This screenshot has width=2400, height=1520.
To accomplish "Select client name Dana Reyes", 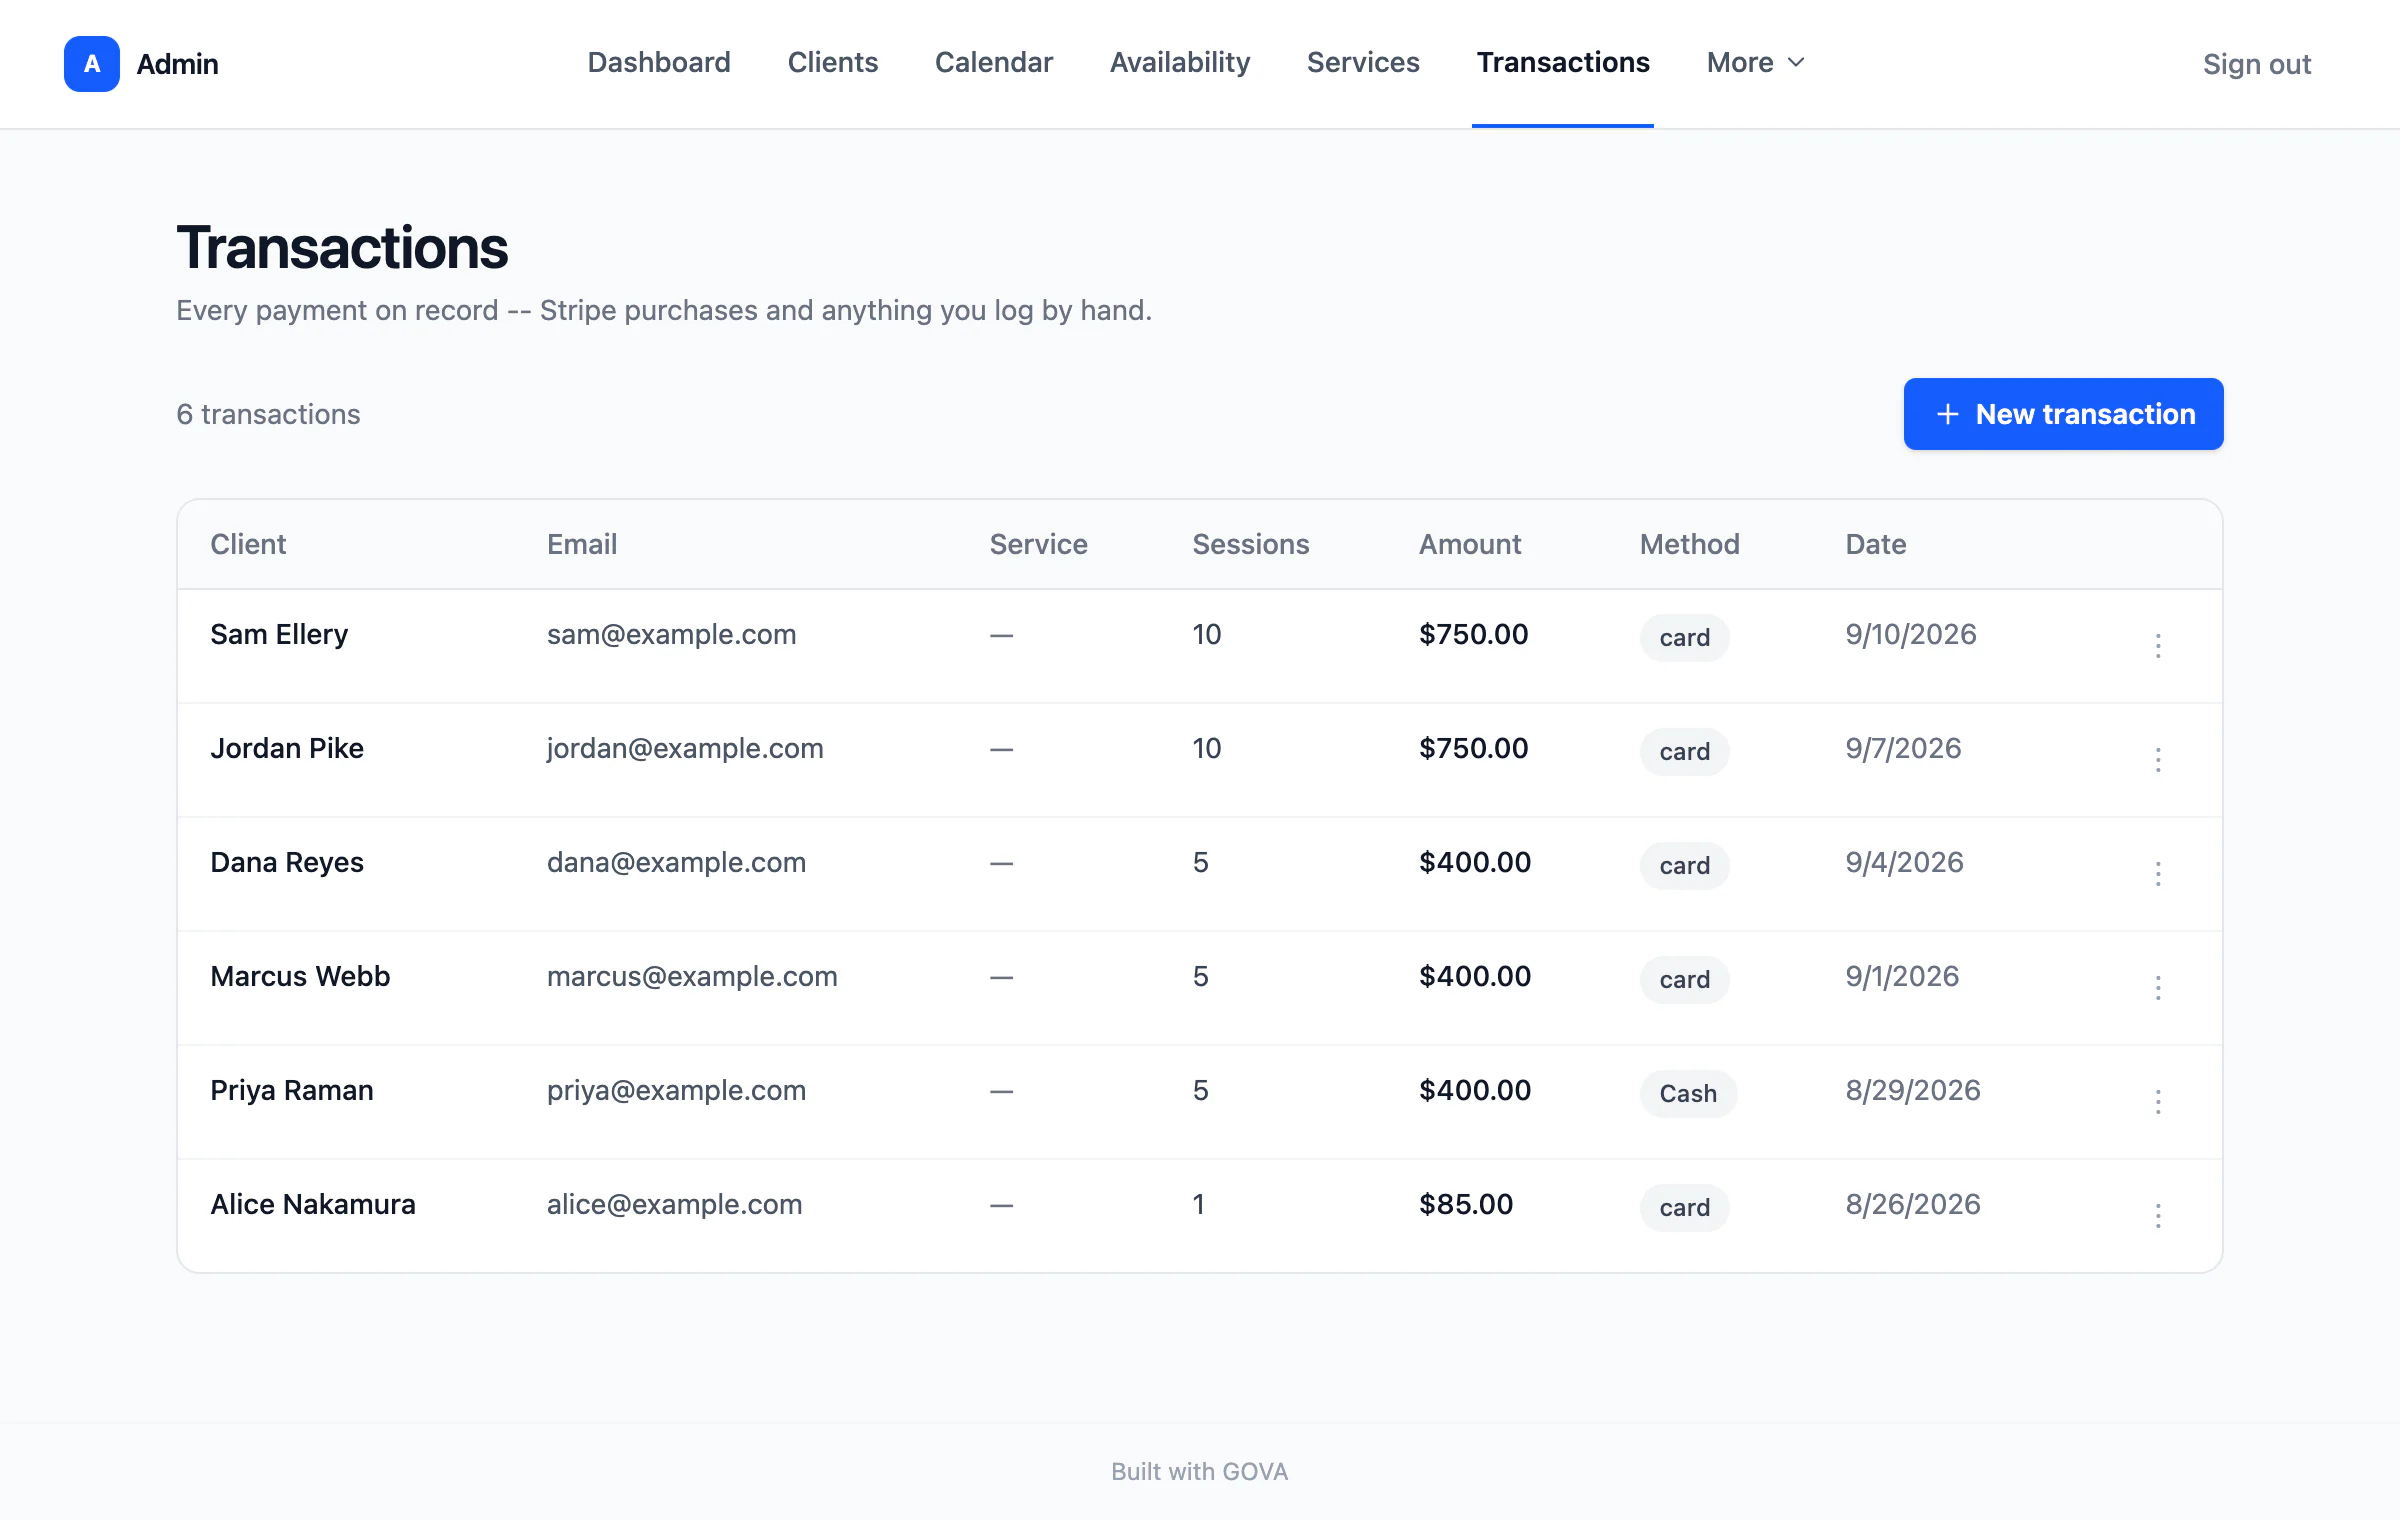I will 287,862.
